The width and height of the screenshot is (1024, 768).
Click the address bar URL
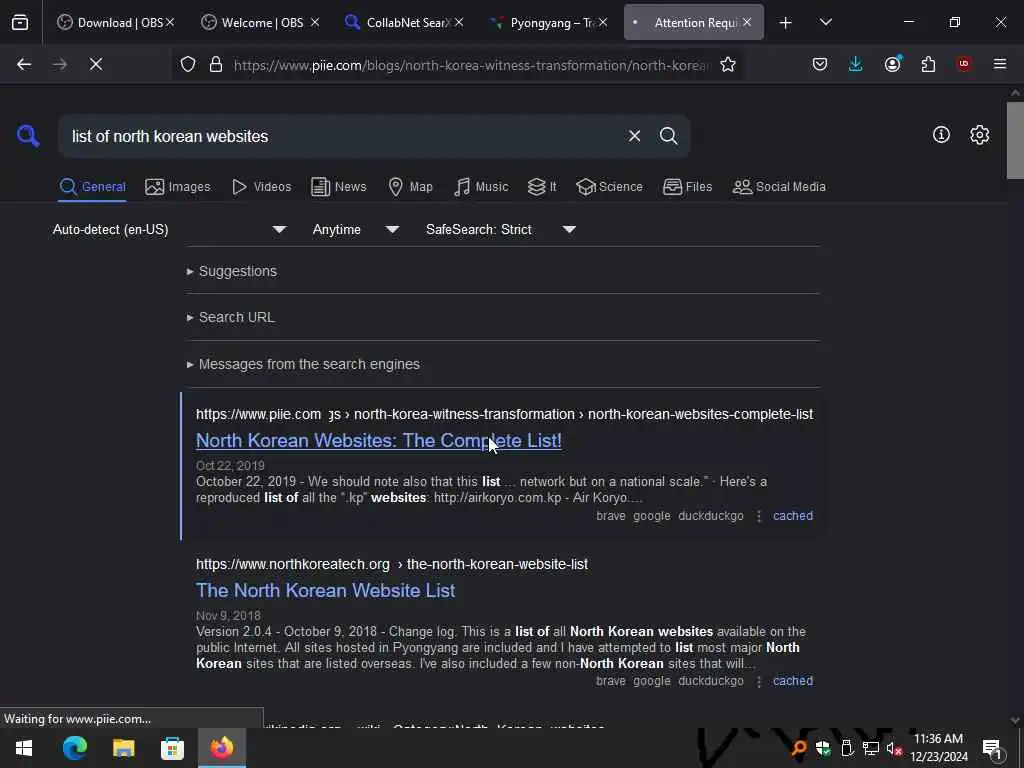click(x=471, y=65)
